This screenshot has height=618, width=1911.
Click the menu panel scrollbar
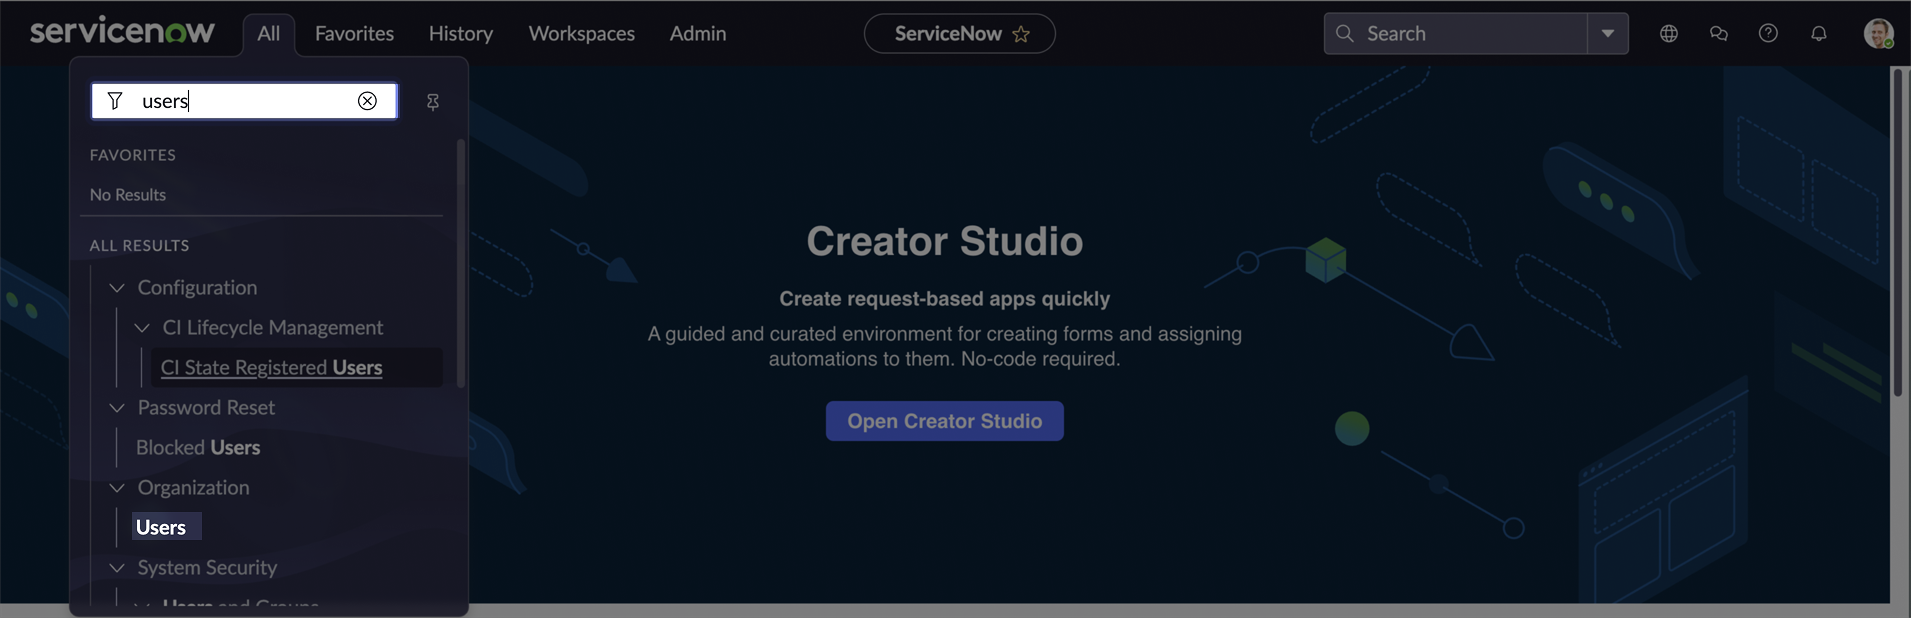point(461,264)
